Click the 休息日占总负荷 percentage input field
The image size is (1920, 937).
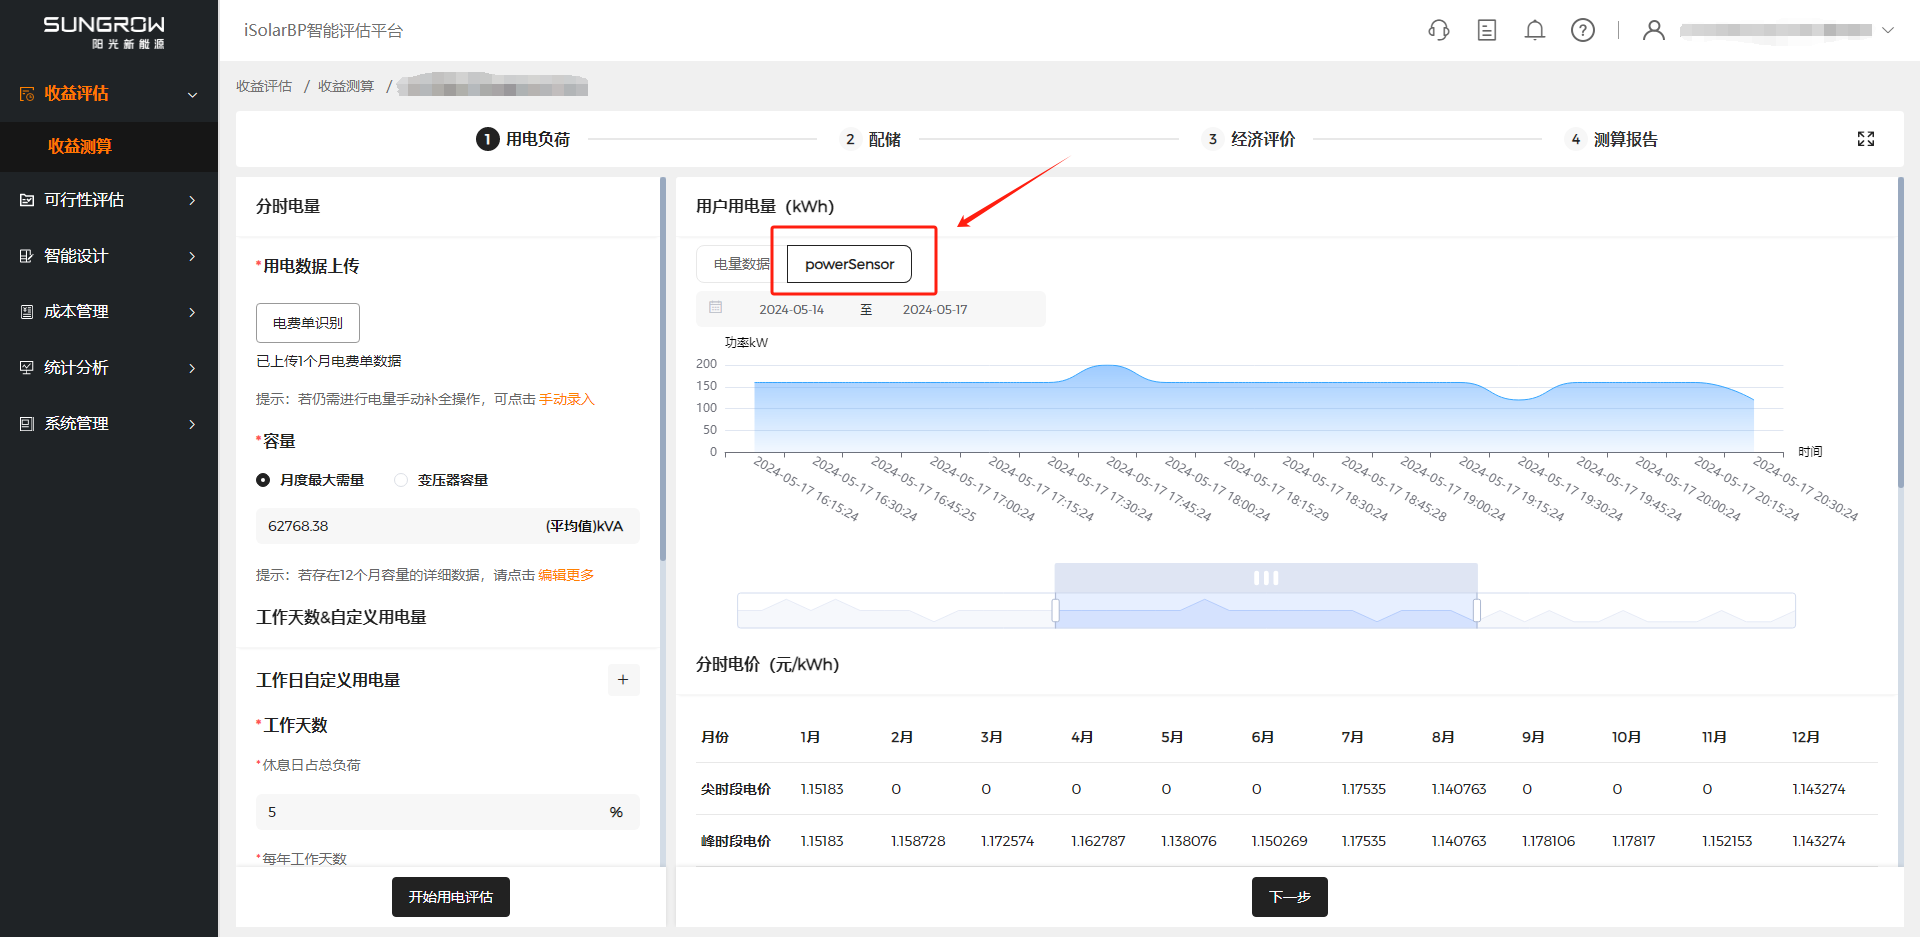[430, 812]
